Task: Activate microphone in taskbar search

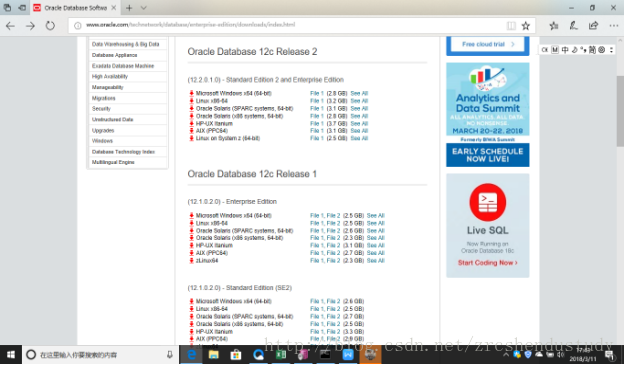Action: [x=169, y=355]
